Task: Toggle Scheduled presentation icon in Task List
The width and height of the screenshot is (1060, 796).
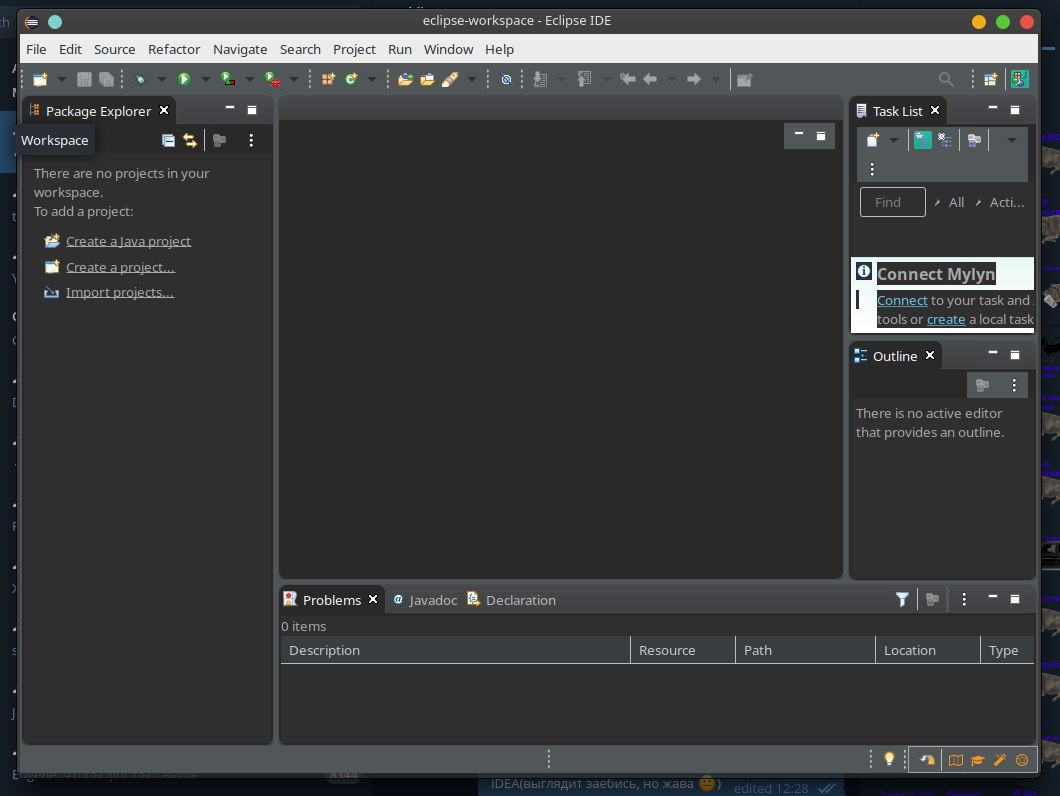Action: 945,140
